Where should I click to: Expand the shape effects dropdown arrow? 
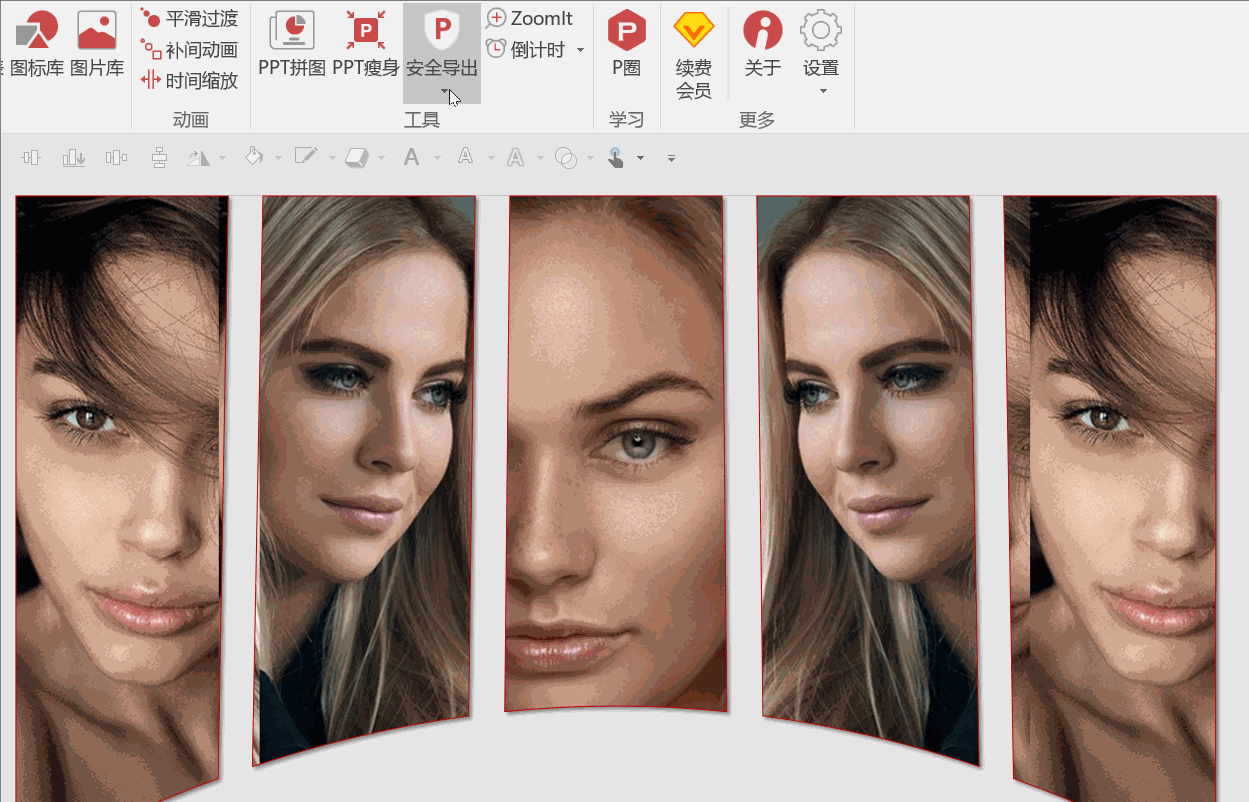382,158
